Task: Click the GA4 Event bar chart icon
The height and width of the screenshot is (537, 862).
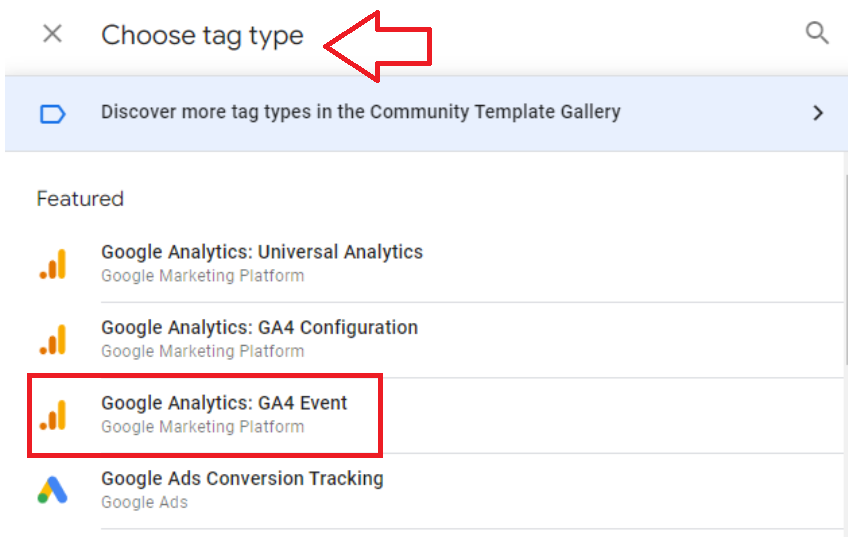Action: (53, 415)
